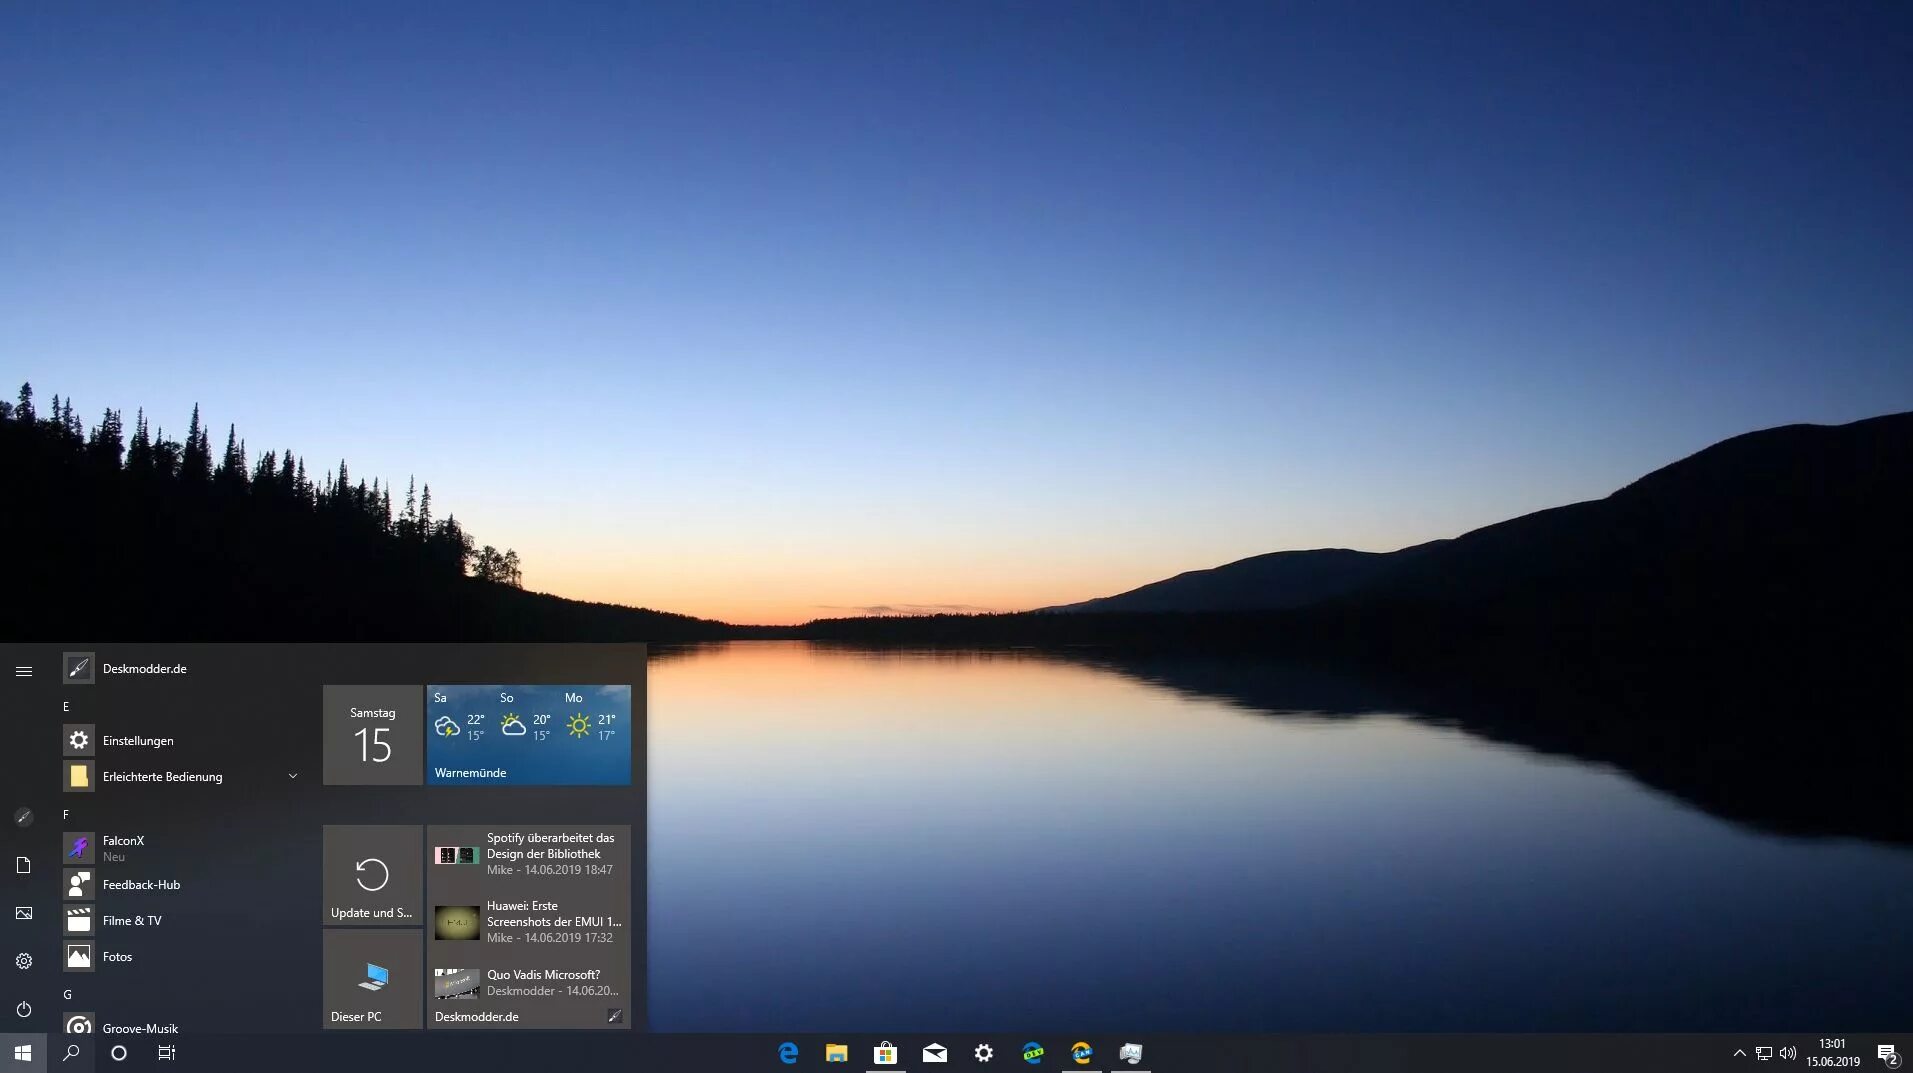Viewport: 1913px width, 1073px height.
Task: Open Settings from Start menu rail
Action: 24,961
